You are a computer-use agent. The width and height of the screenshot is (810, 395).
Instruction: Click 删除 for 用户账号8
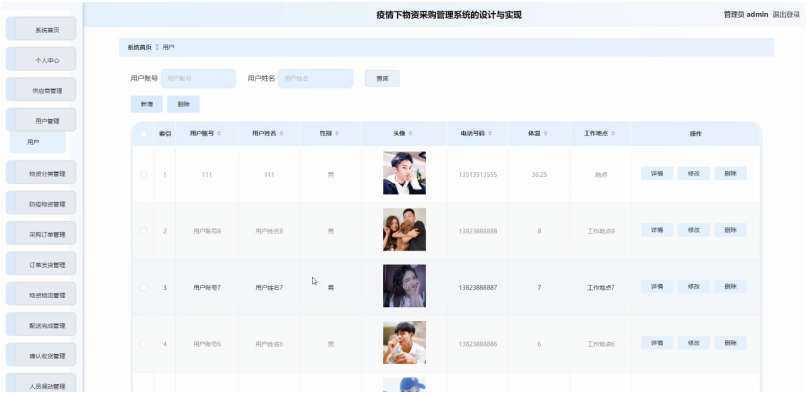pyautogui.click(x=730, y=230)
